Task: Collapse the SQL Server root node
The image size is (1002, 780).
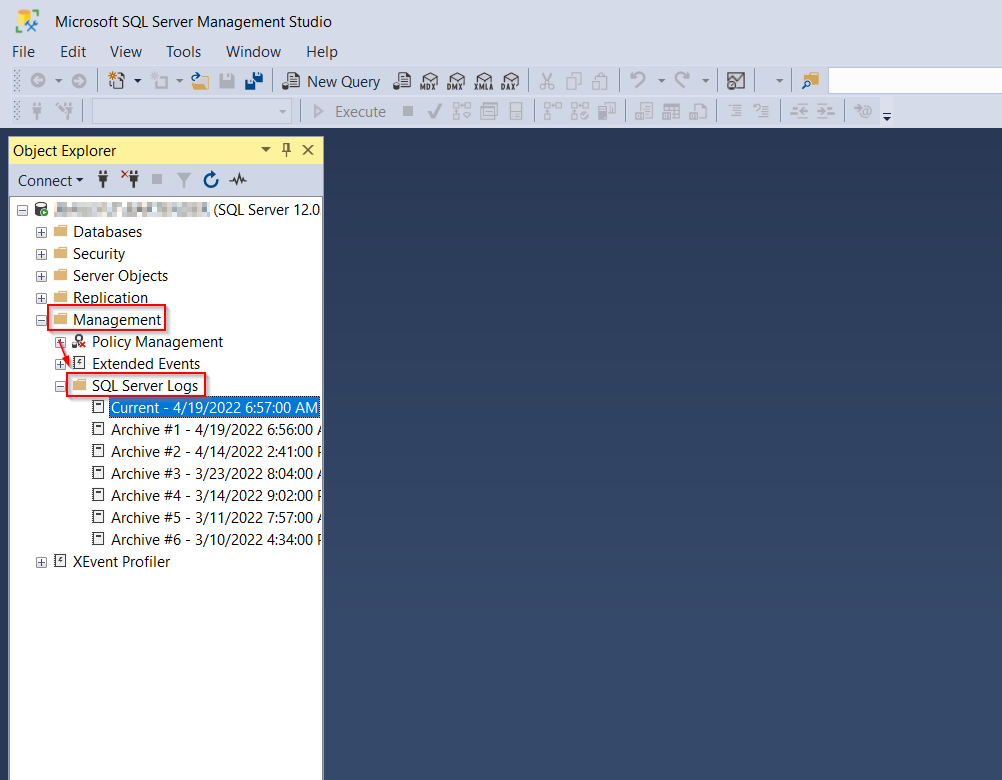Action: click(22, 210)
